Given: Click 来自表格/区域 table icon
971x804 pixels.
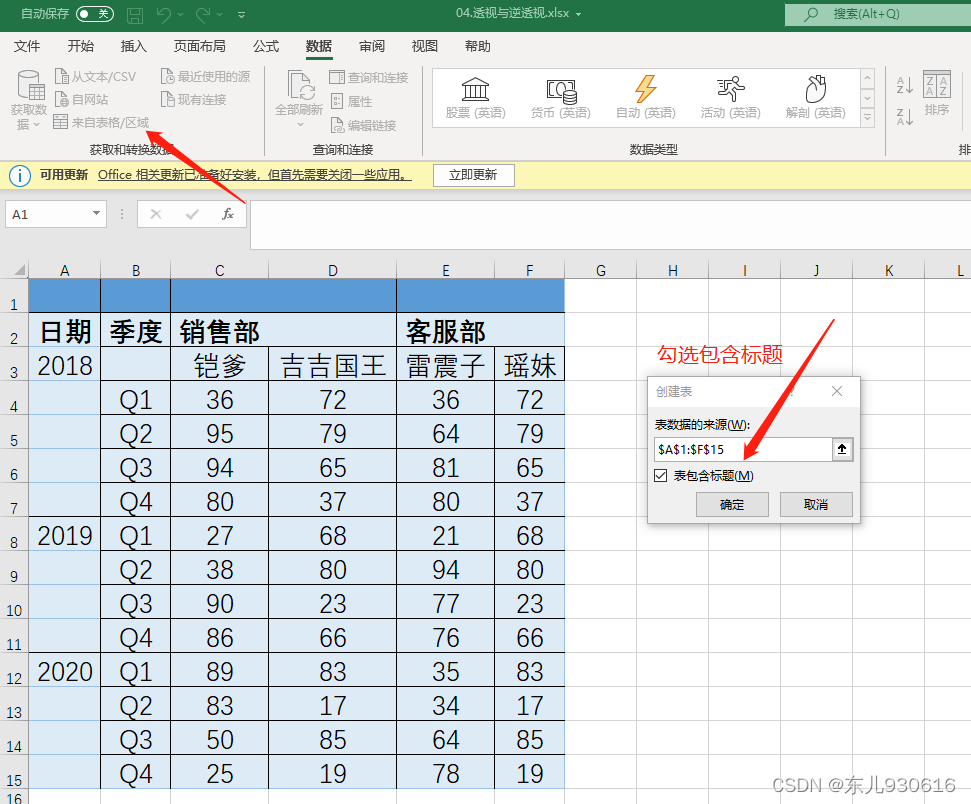Looking at the screenshot, I should [x=61, y=122].
